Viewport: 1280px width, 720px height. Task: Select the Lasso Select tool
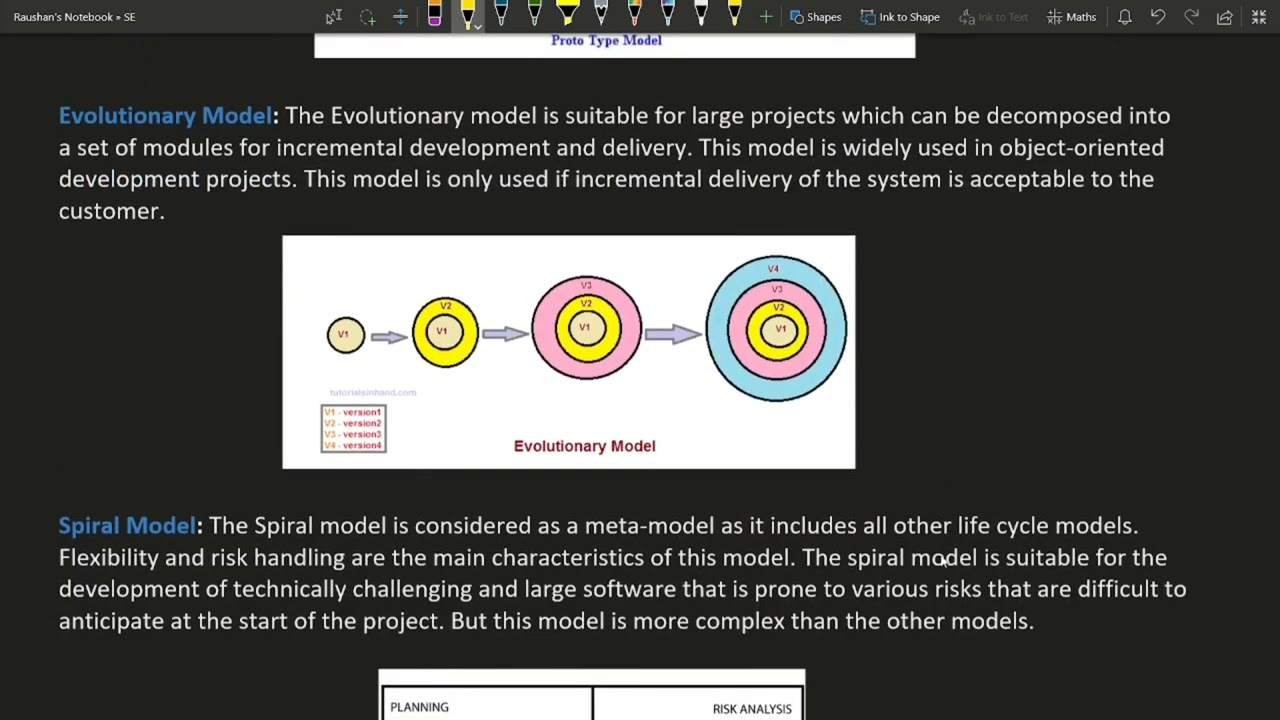[x=367, y=17]
